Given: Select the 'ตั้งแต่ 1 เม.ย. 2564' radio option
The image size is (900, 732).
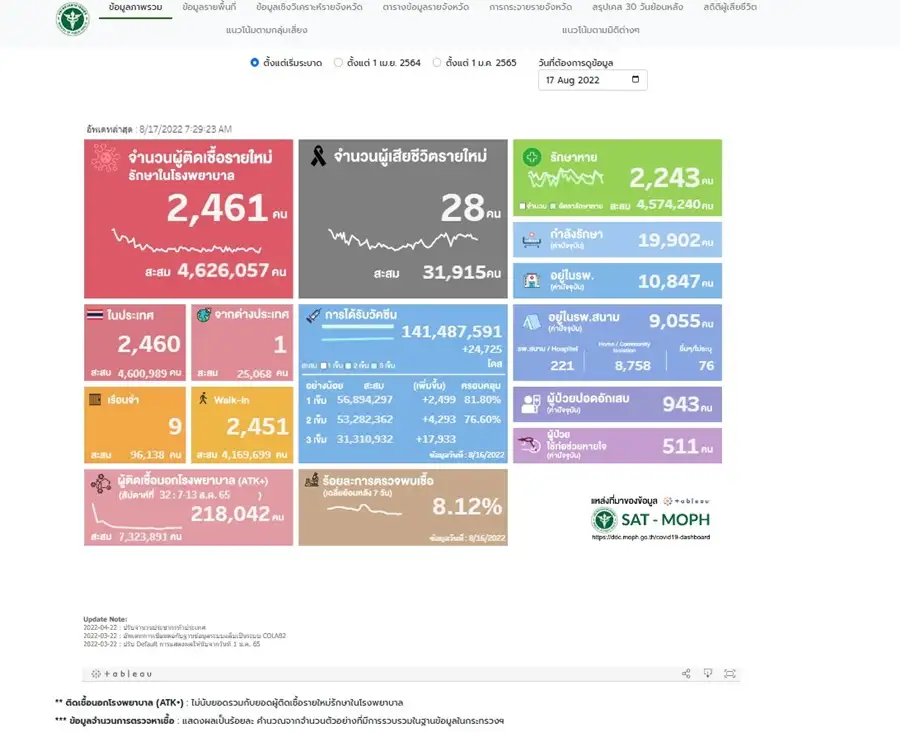Looking at the screenshot, I should tap(338, 62).
